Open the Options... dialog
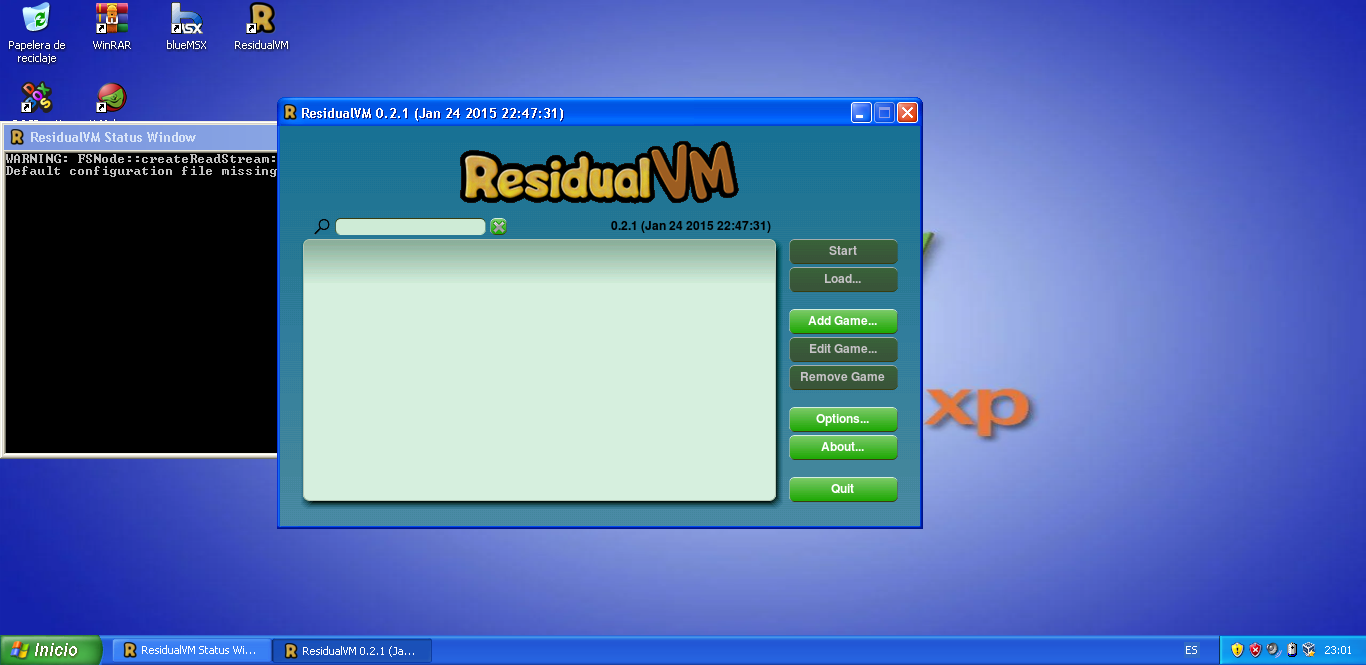The height and width of the screenshot is (665, 1366). tap(843, 419)
